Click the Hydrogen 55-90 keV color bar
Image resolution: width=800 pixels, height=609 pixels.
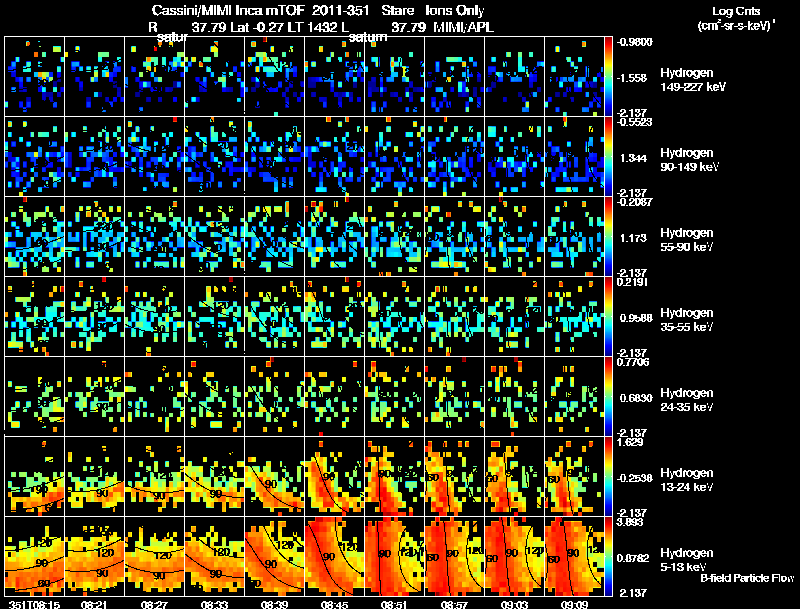pos(608,237)
